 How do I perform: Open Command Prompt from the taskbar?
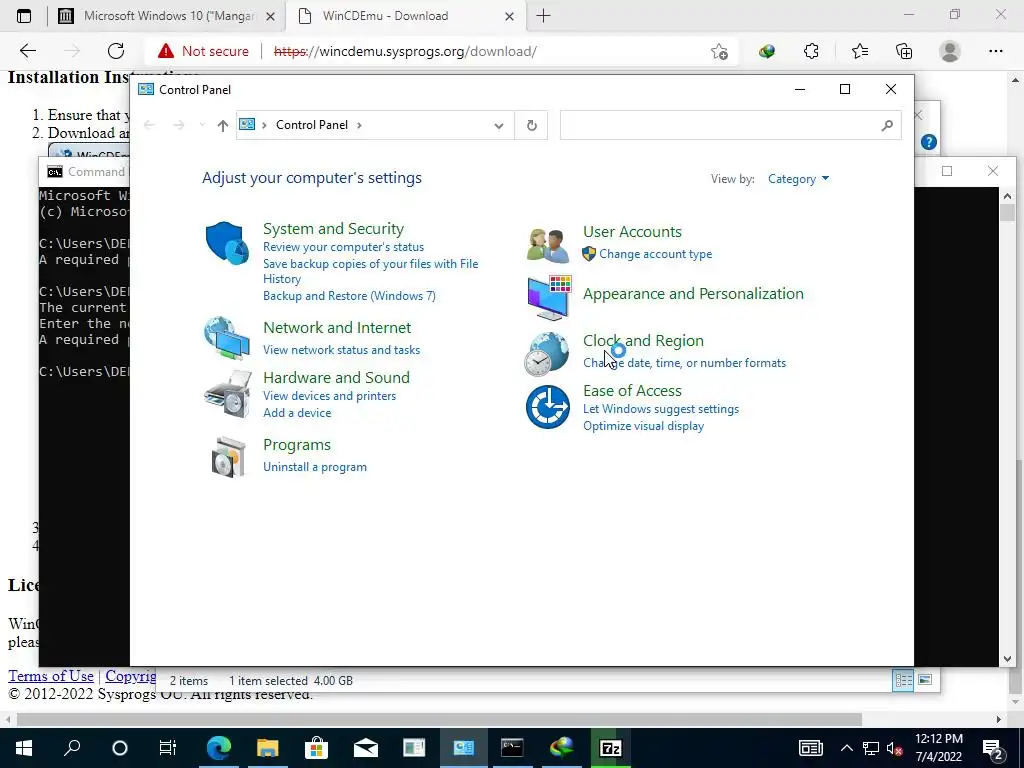(512, 748)
